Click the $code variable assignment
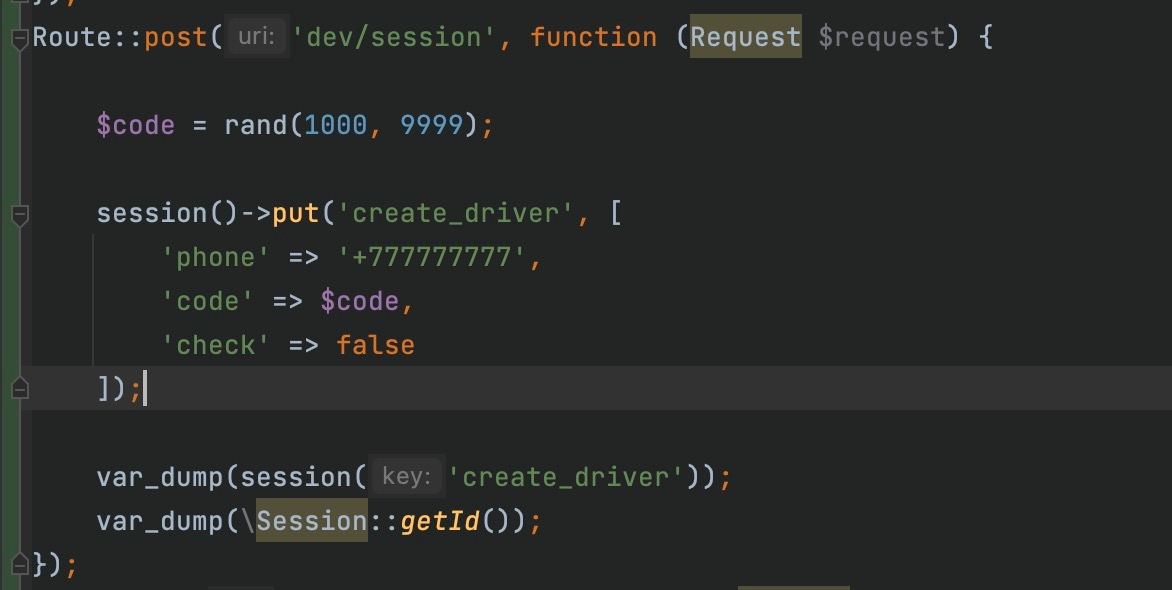This screenshot has height=590, width=1172. [x=135, y=125]
